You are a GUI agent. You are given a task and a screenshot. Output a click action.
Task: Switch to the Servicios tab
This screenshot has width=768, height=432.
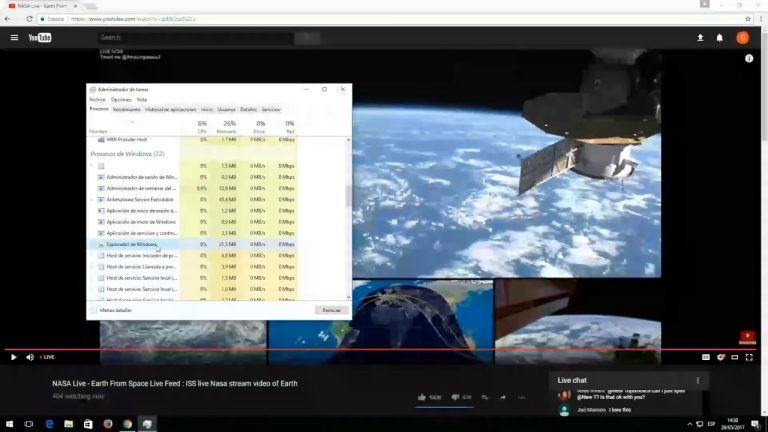(x=271, y=109)
